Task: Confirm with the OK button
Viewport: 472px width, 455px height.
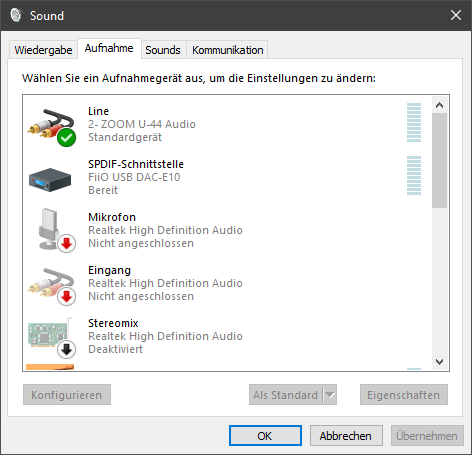Action: click(265, 435)
